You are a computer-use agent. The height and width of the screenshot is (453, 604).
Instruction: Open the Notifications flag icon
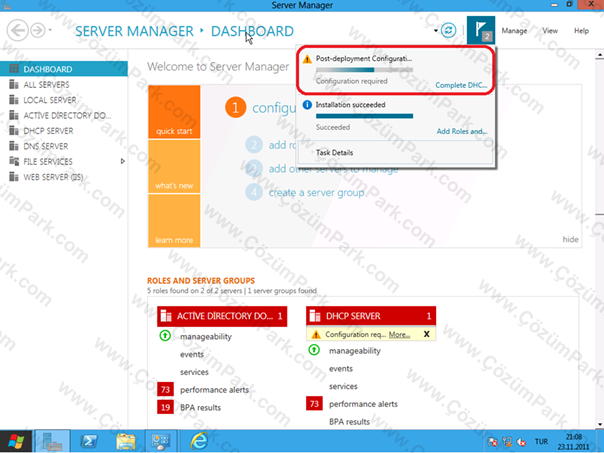click(481, 30)
